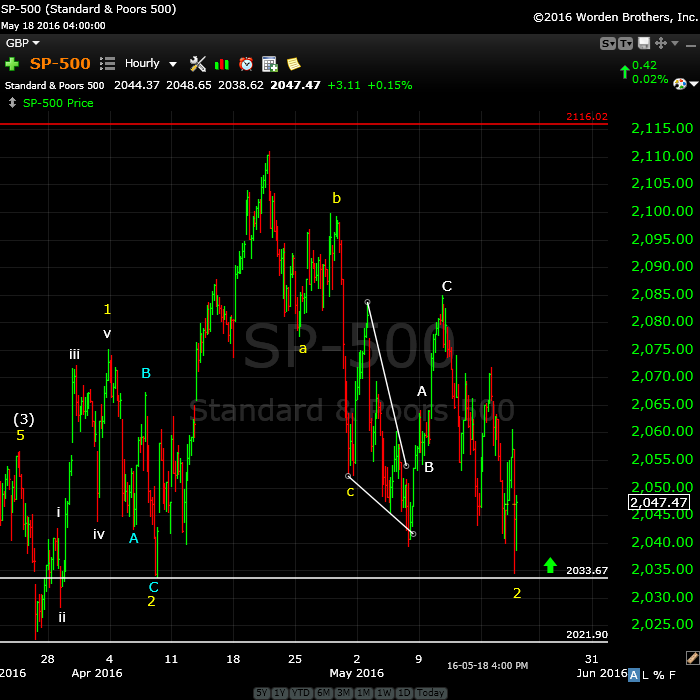Image resolution: width=700 pixels, height=700 pixels.
Task: Click the green plus add-symbol icon
Action: (12, 64)
